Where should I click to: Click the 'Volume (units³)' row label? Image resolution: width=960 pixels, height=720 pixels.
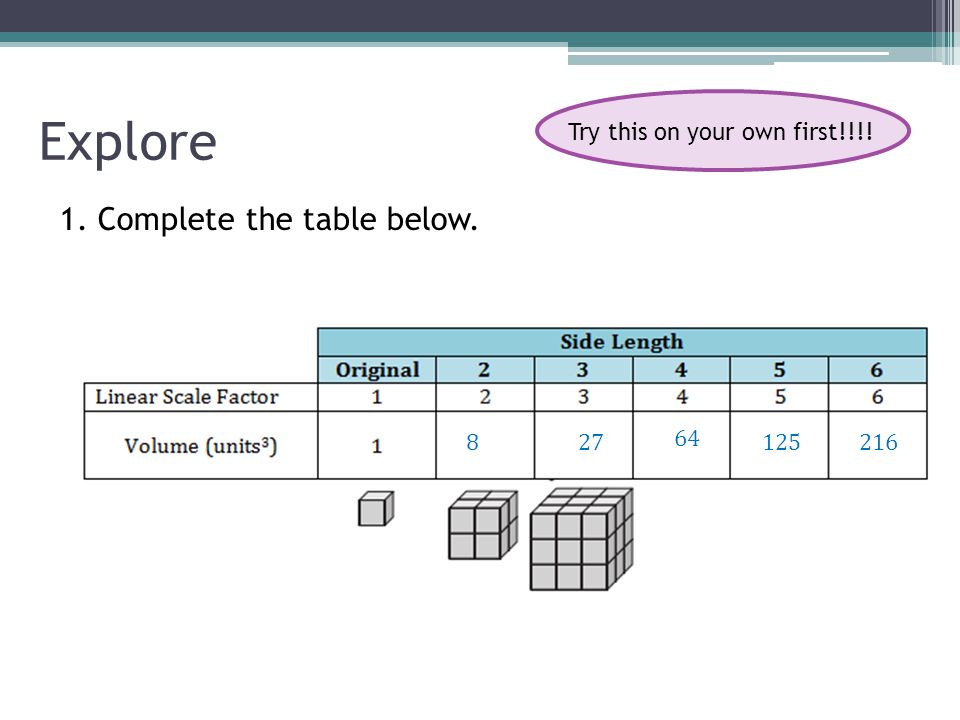click(201, 445)
